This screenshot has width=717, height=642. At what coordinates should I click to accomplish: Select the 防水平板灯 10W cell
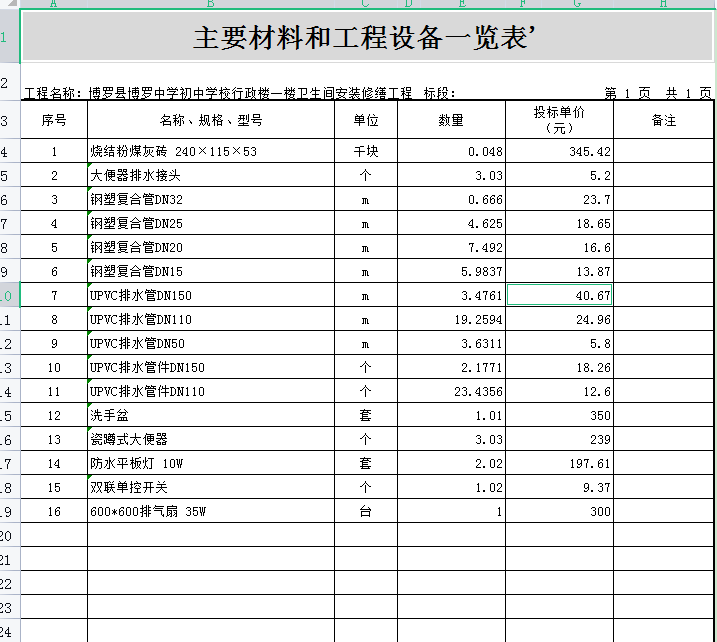coord(210,463)
